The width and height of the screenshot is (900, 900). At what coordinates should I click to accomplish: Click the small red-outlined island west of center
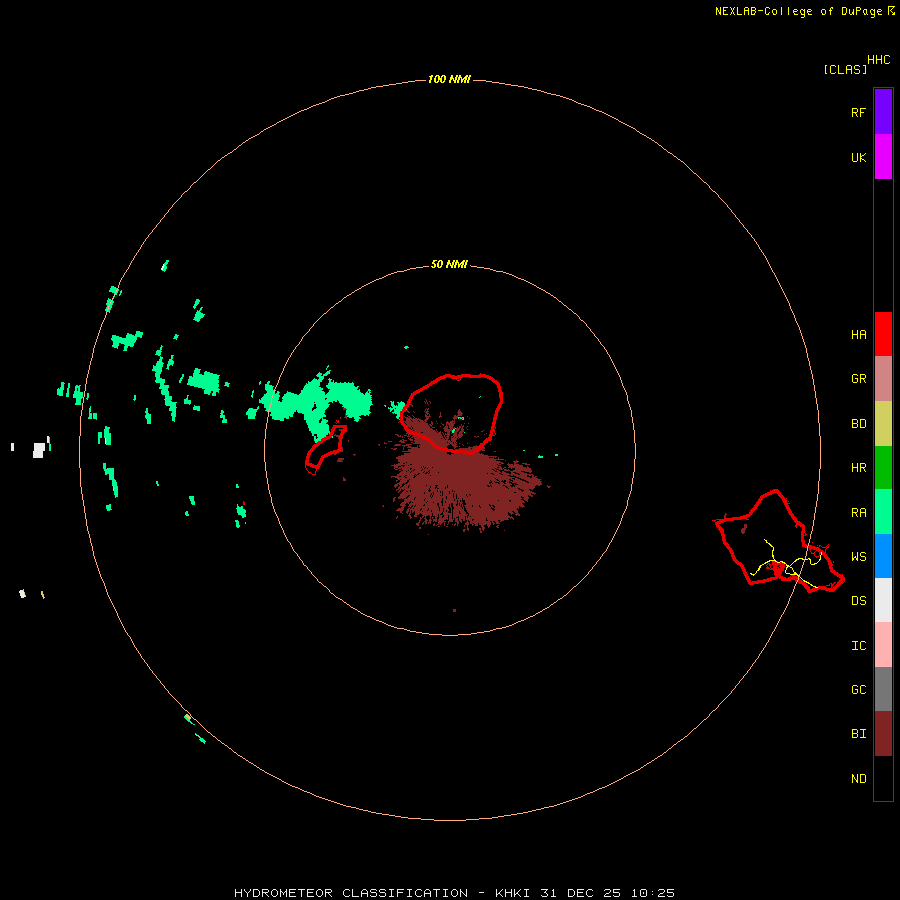pyautogui.click(x=325, y=449)
